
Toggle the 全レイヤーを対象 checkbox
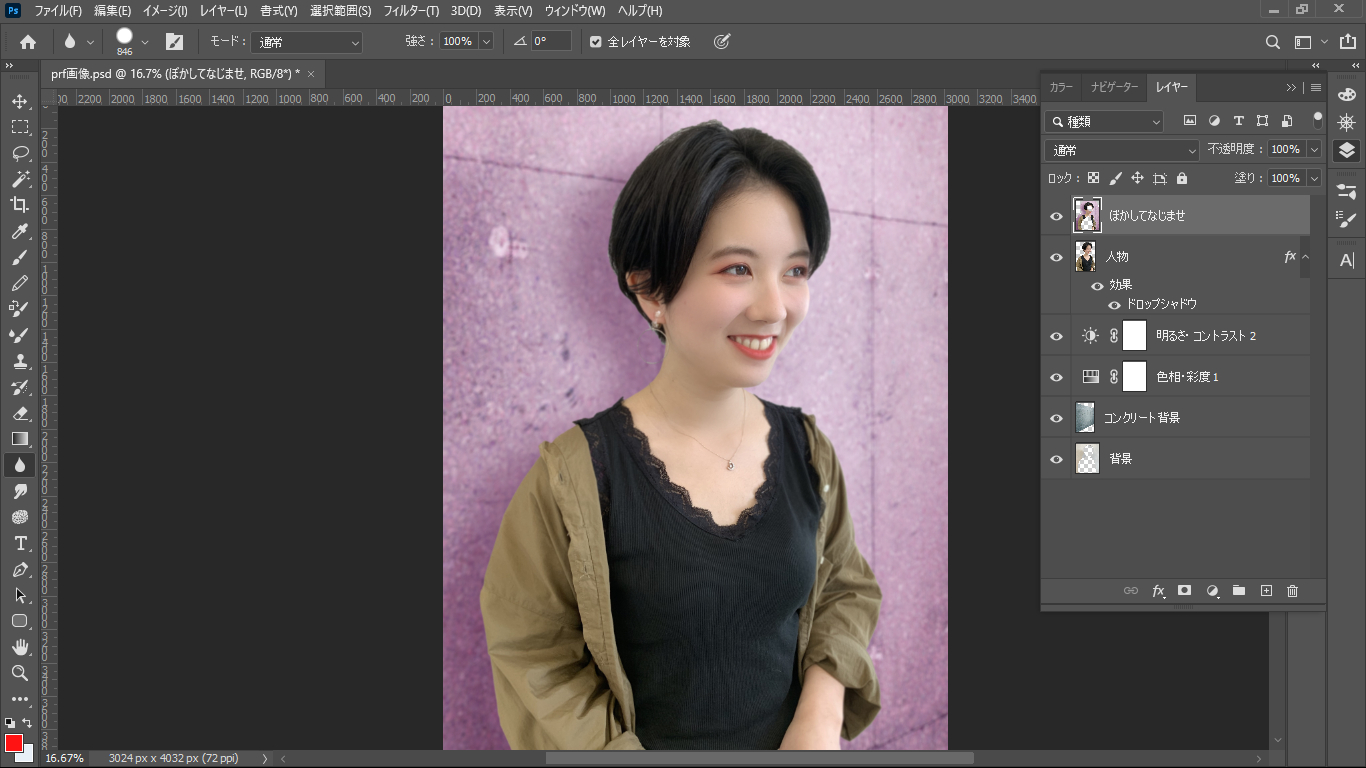(x=596, y=42)
